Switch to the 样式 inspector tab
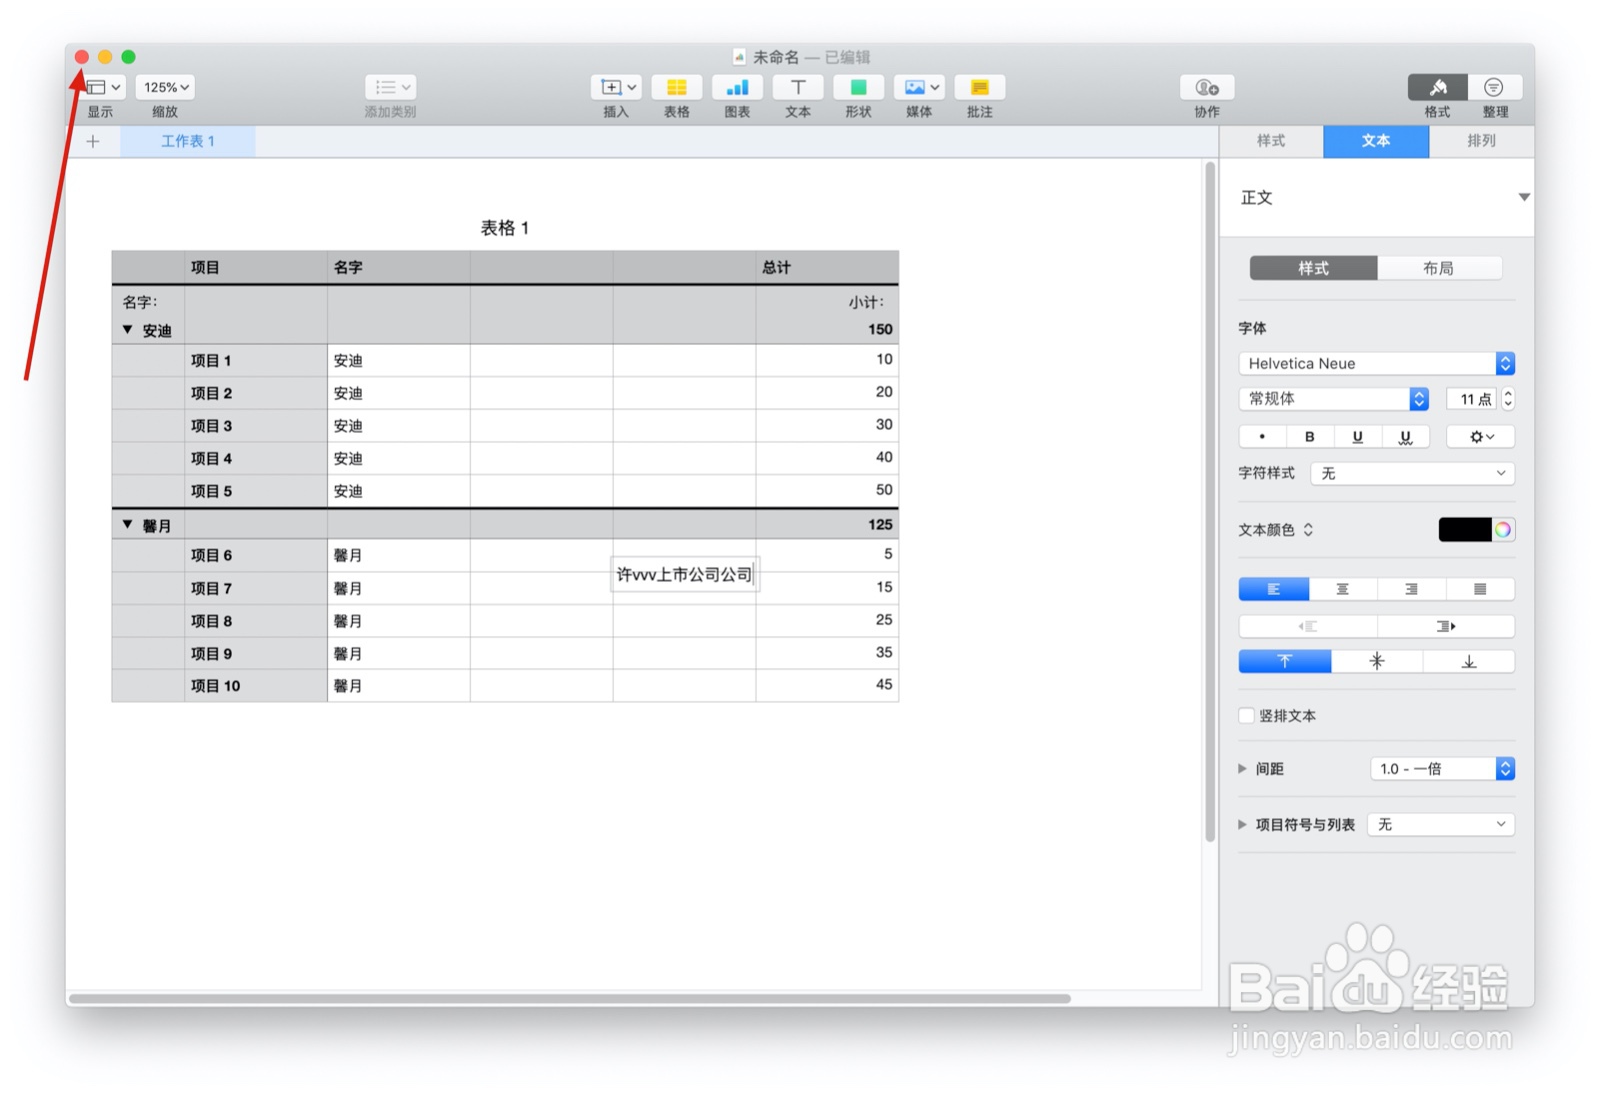The width and height of the screenshot is (1600, 1093). coord(1271,141)
